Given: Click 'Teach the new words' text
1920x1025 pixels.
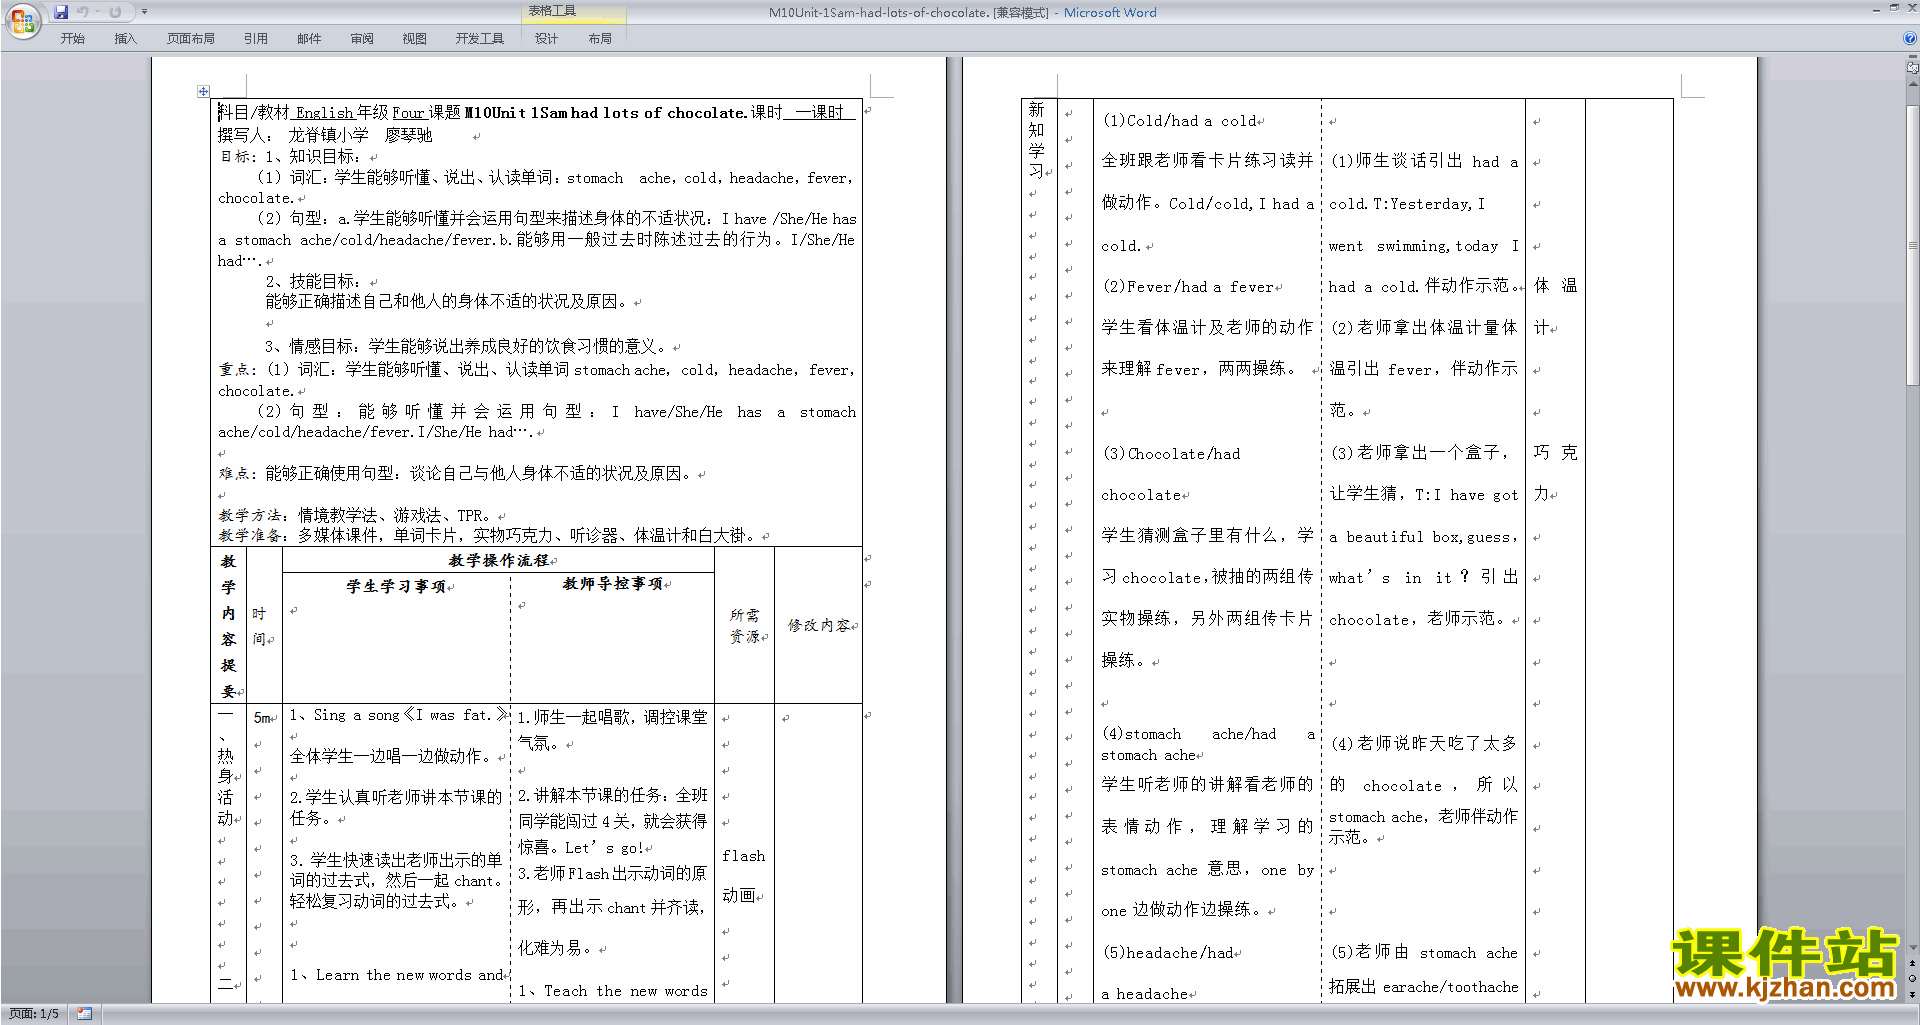Looking at the screenshot, I should click(626, 991).
